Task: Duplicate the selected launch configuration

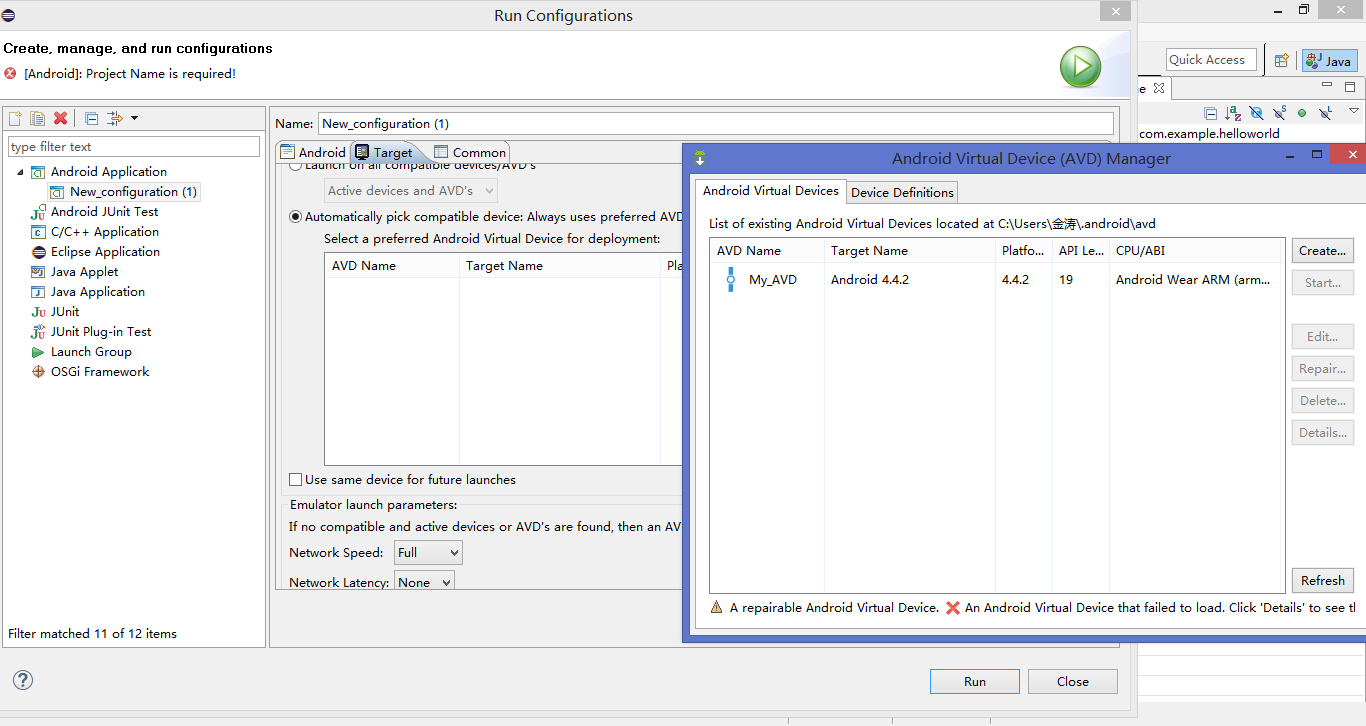Action: (x=37, y=118)
